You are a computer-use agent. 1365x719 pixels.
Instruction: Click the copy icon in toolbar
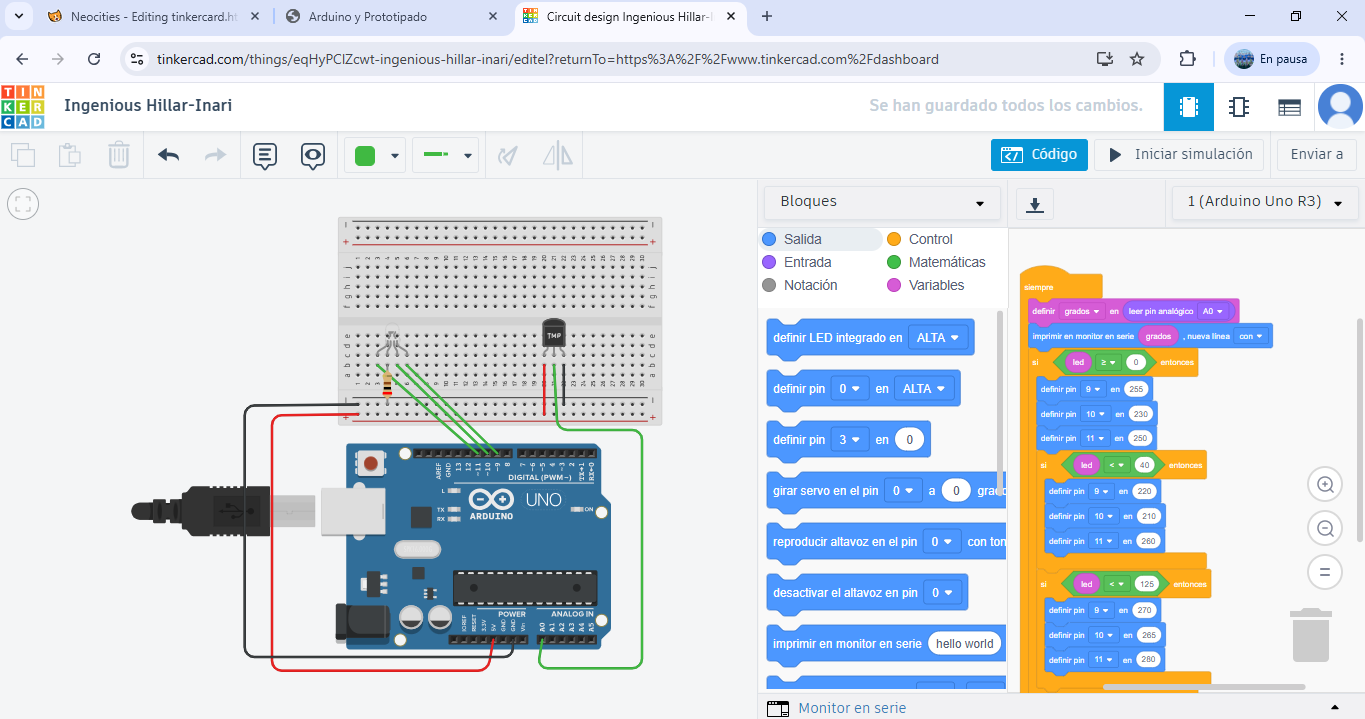point(23,155)
